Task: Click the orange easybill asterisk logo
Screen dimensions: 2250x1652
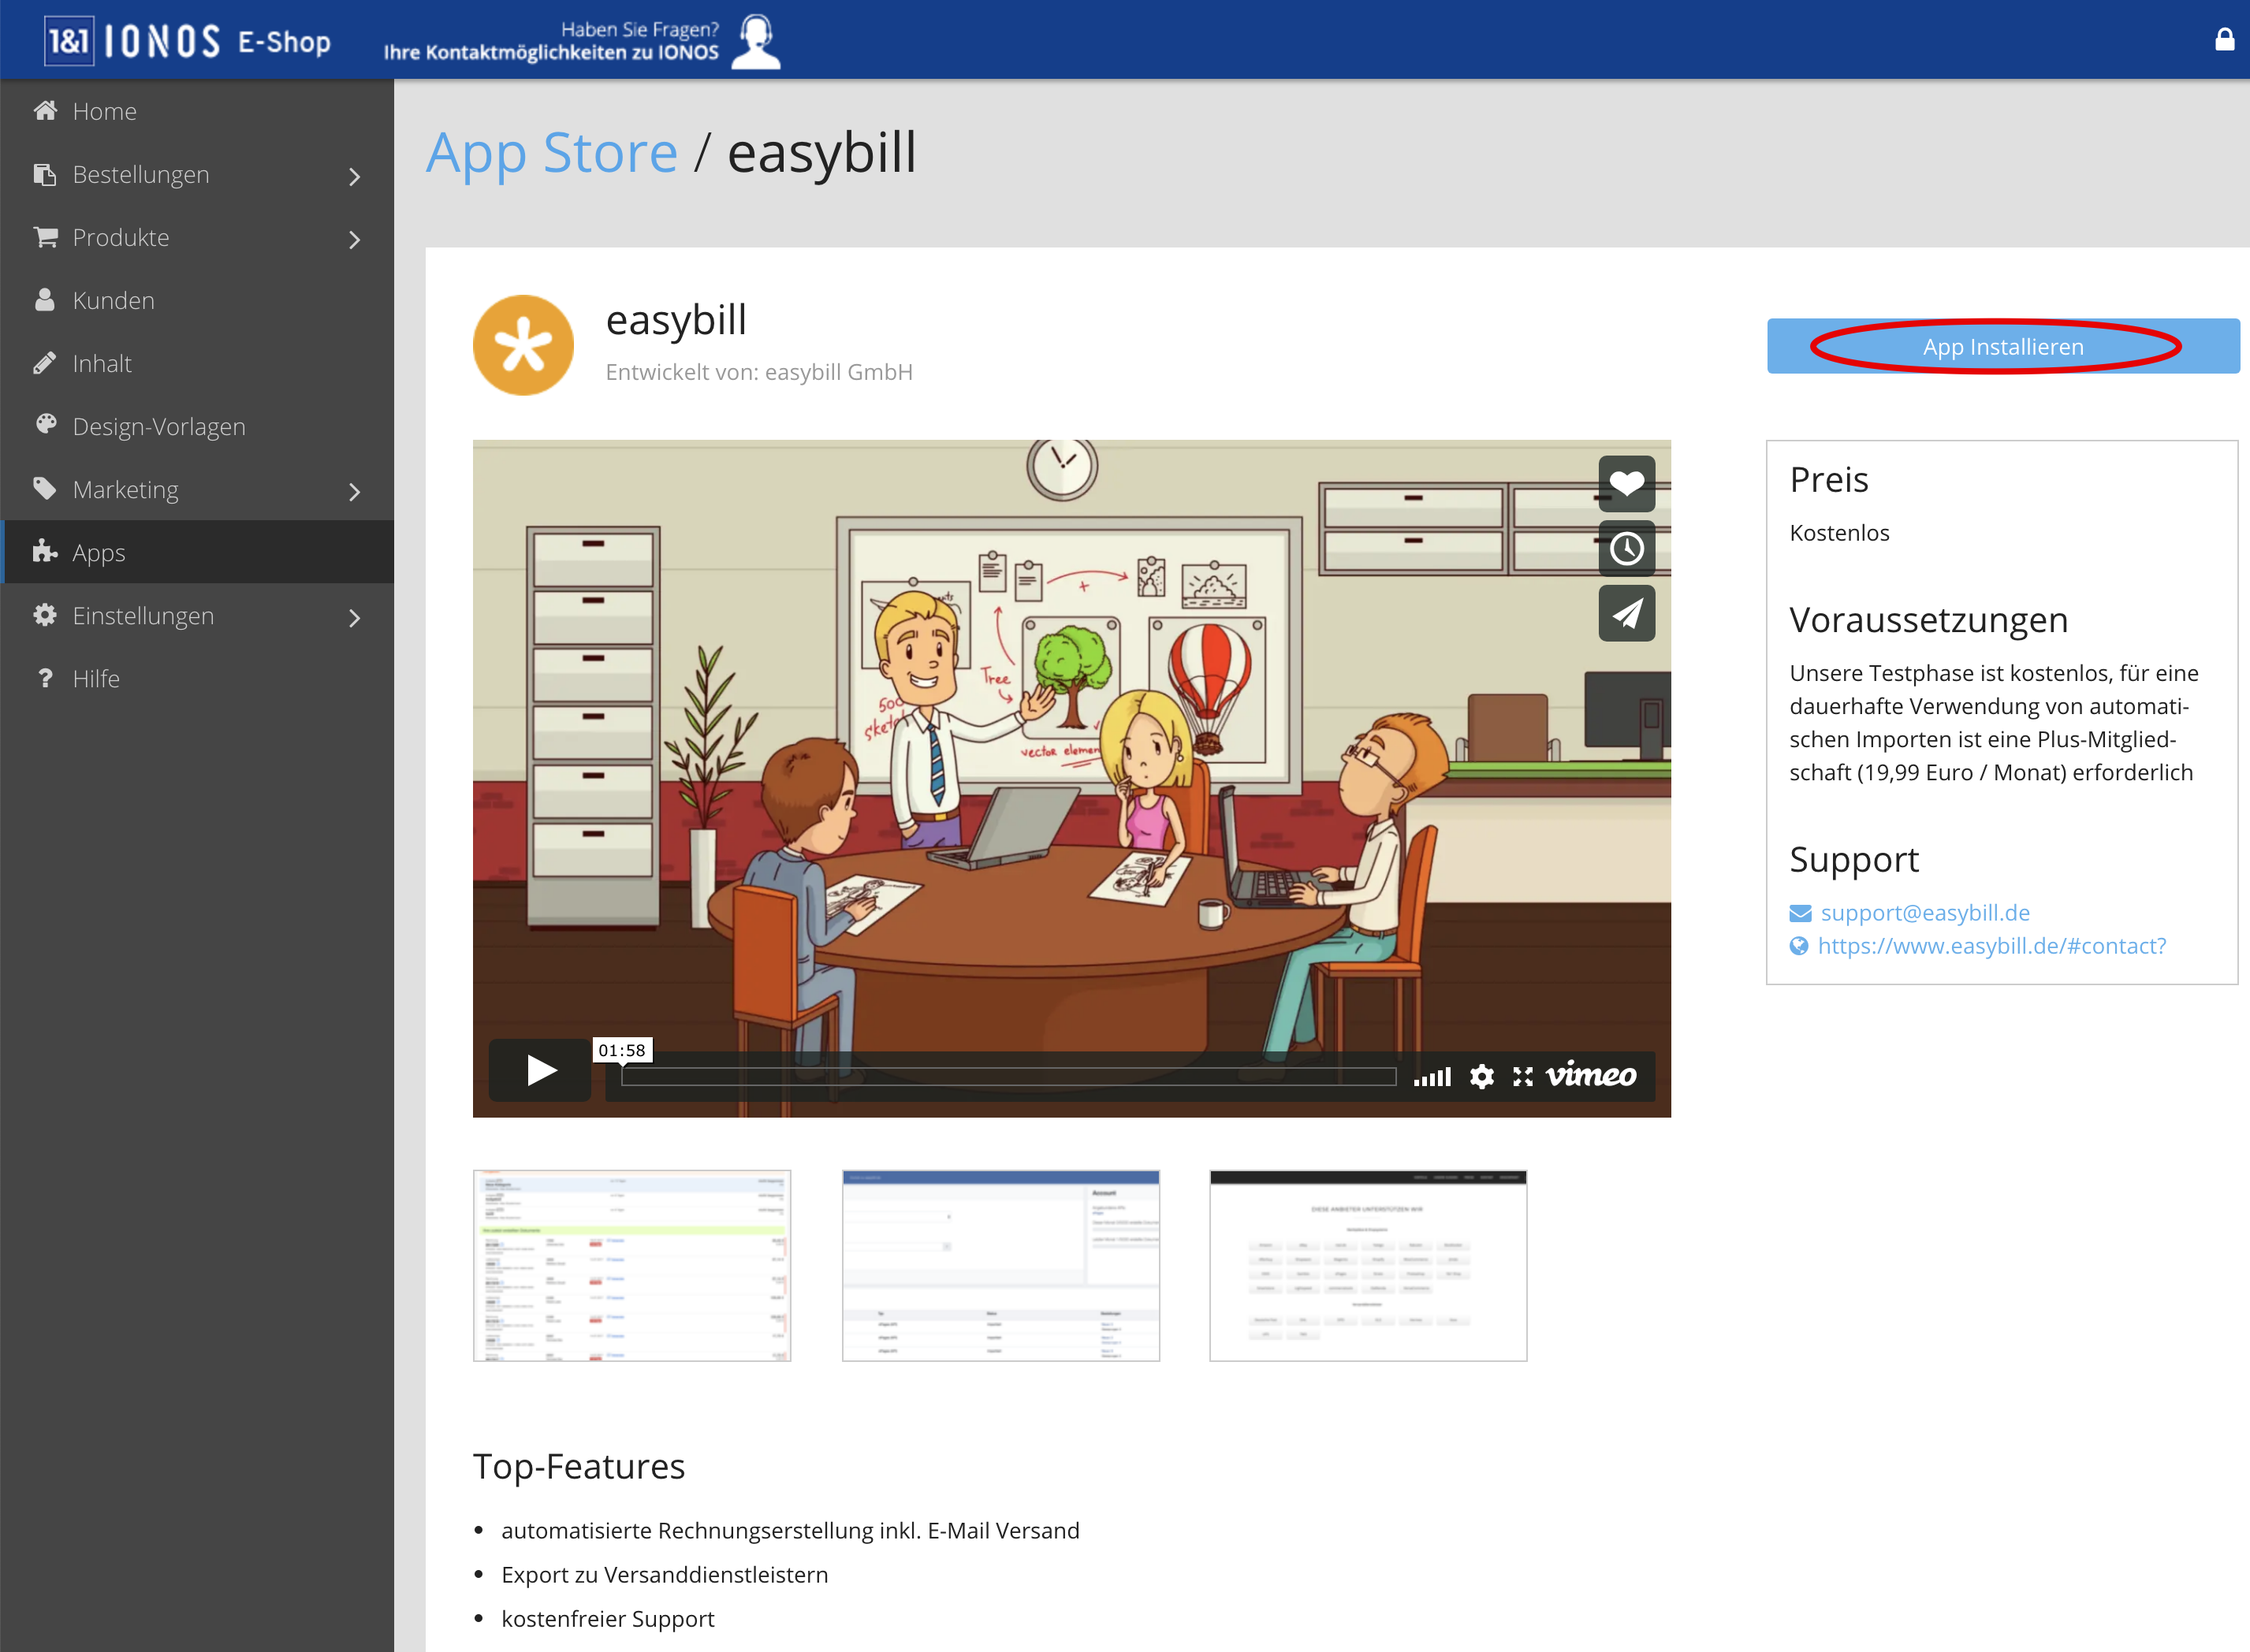Action: coord(523,346)
